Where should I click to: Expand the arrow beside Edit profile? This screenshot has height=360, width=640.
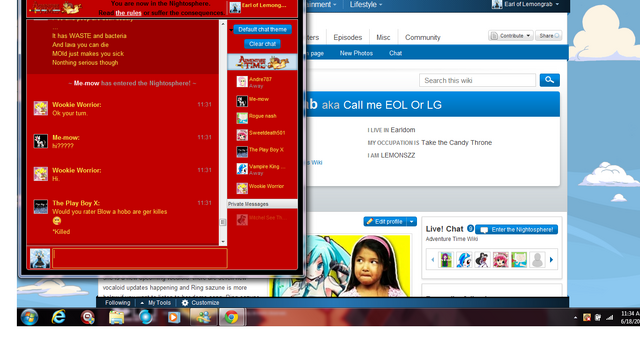[x=411, y=222]
